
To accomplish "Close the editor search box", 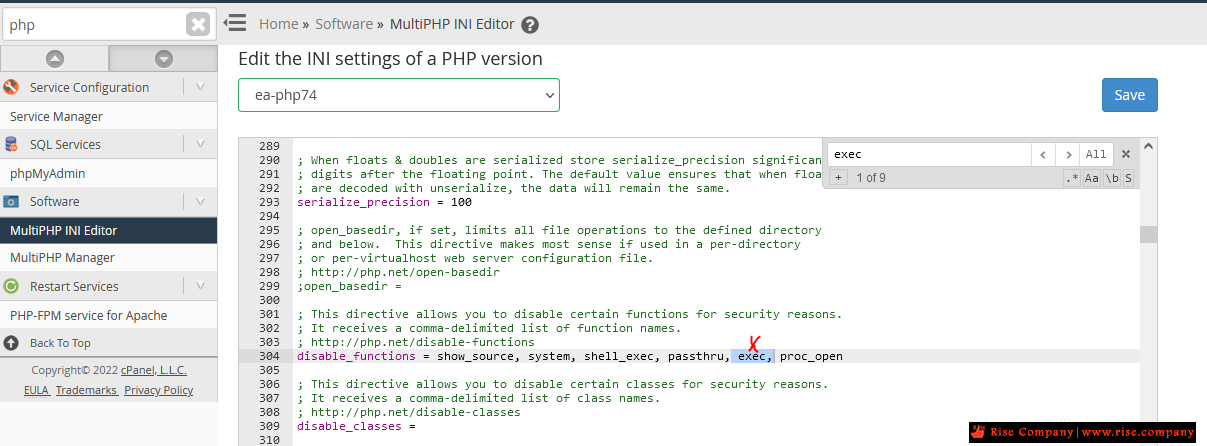I will click(x=1125, y=155).
